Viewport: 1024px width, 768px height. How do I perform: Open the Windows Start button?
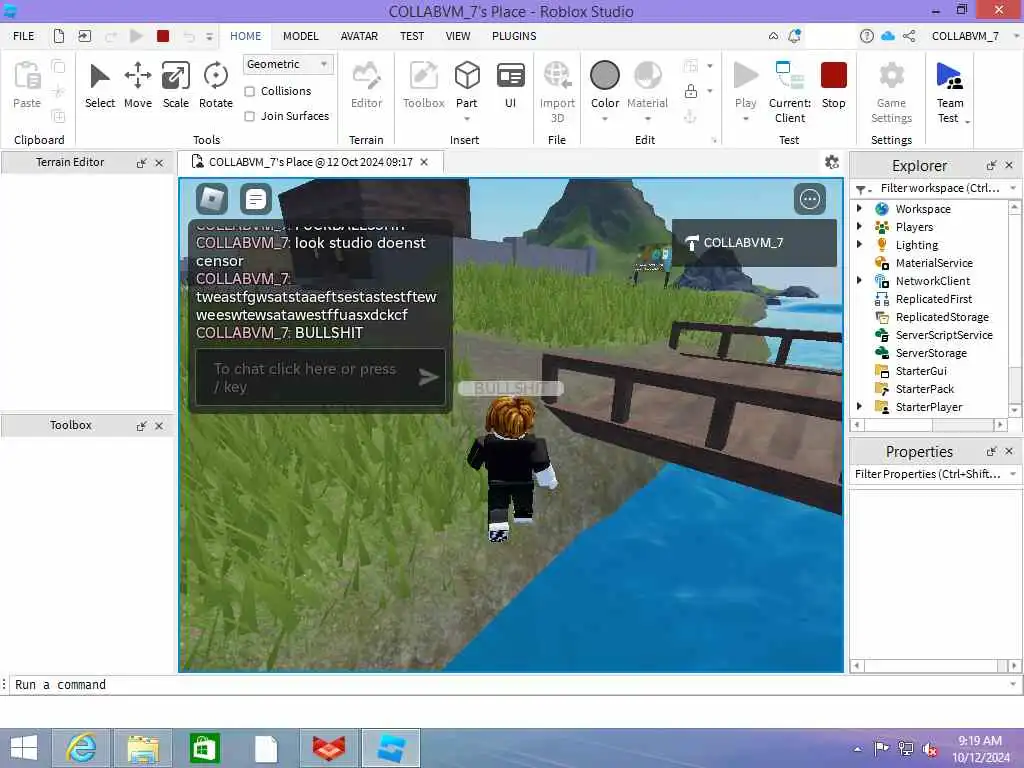click(24, 748)
